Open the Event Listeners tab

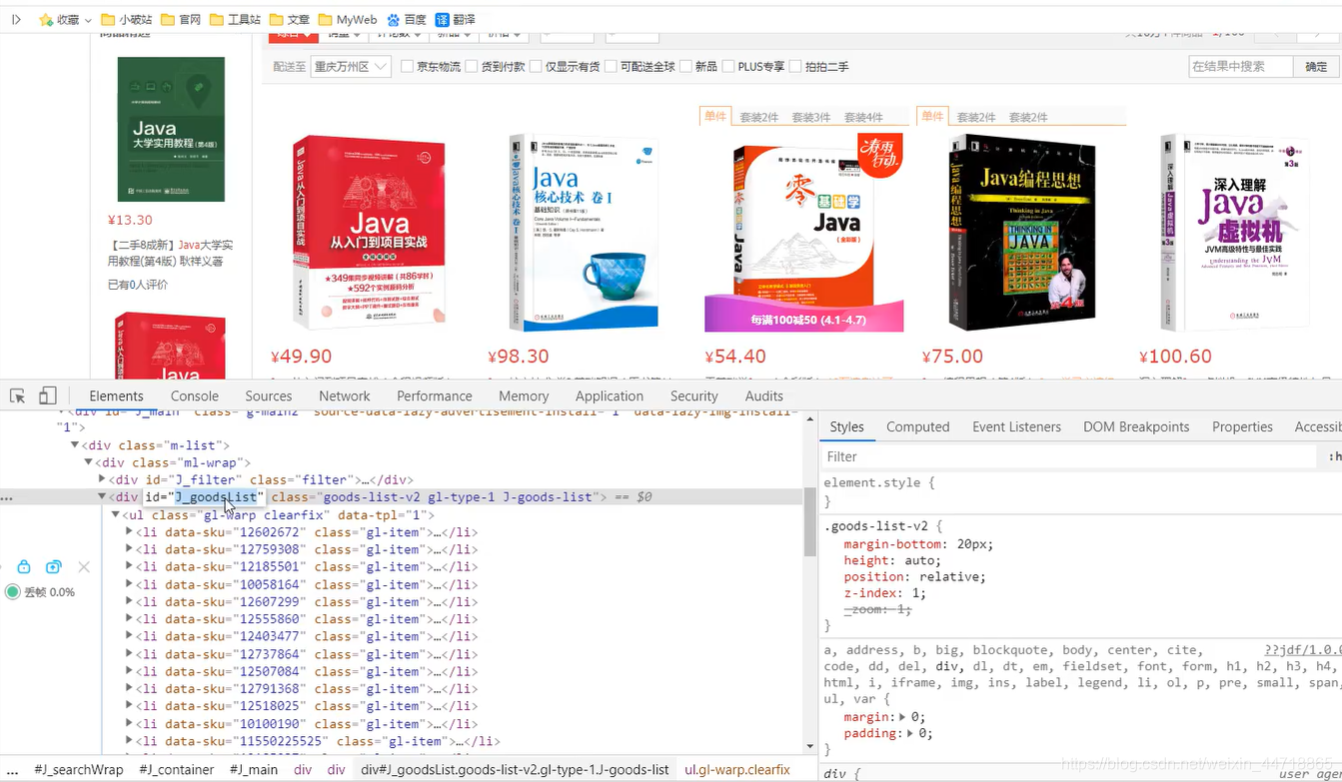(1016, 427)
